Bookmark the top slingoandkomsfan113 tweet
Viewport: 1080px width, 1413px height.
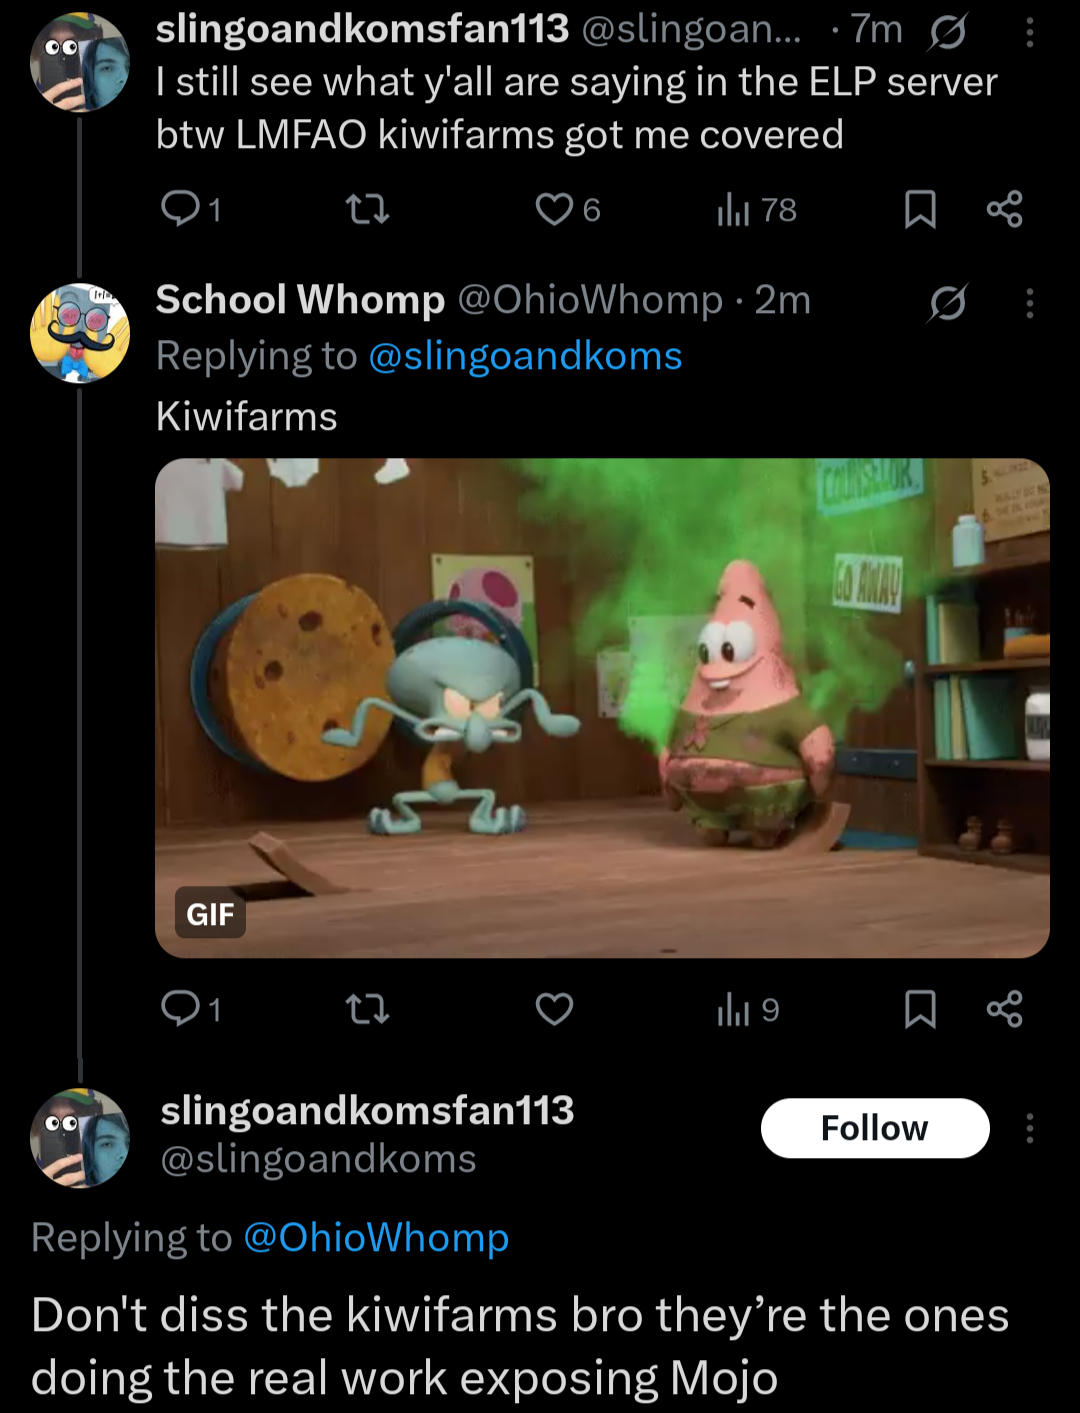coord(920,209)
